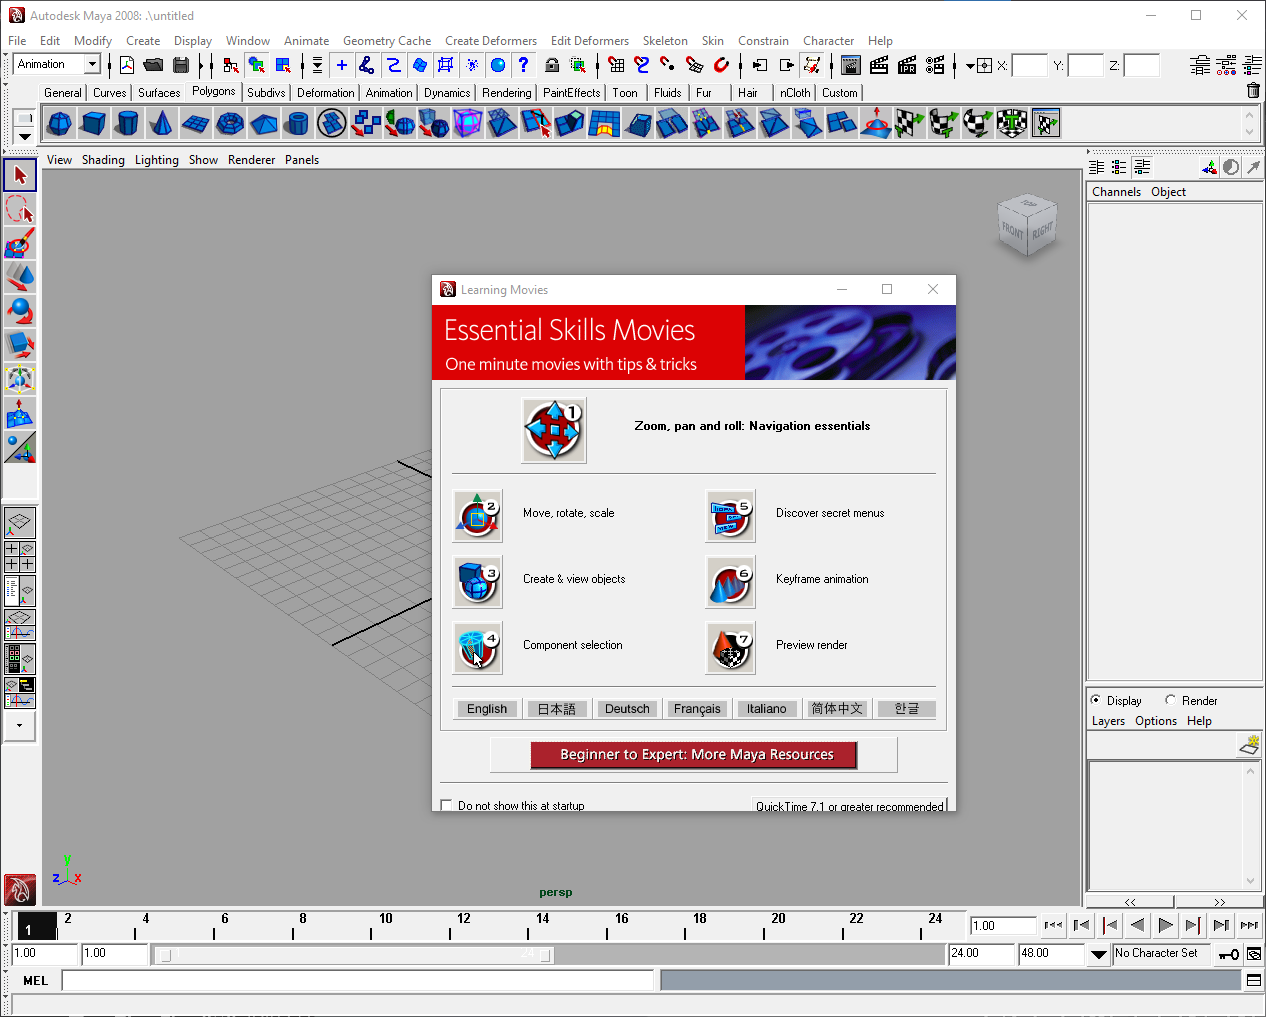
Task: Open the animation preferences icon
Action: tap(1254, 954)
